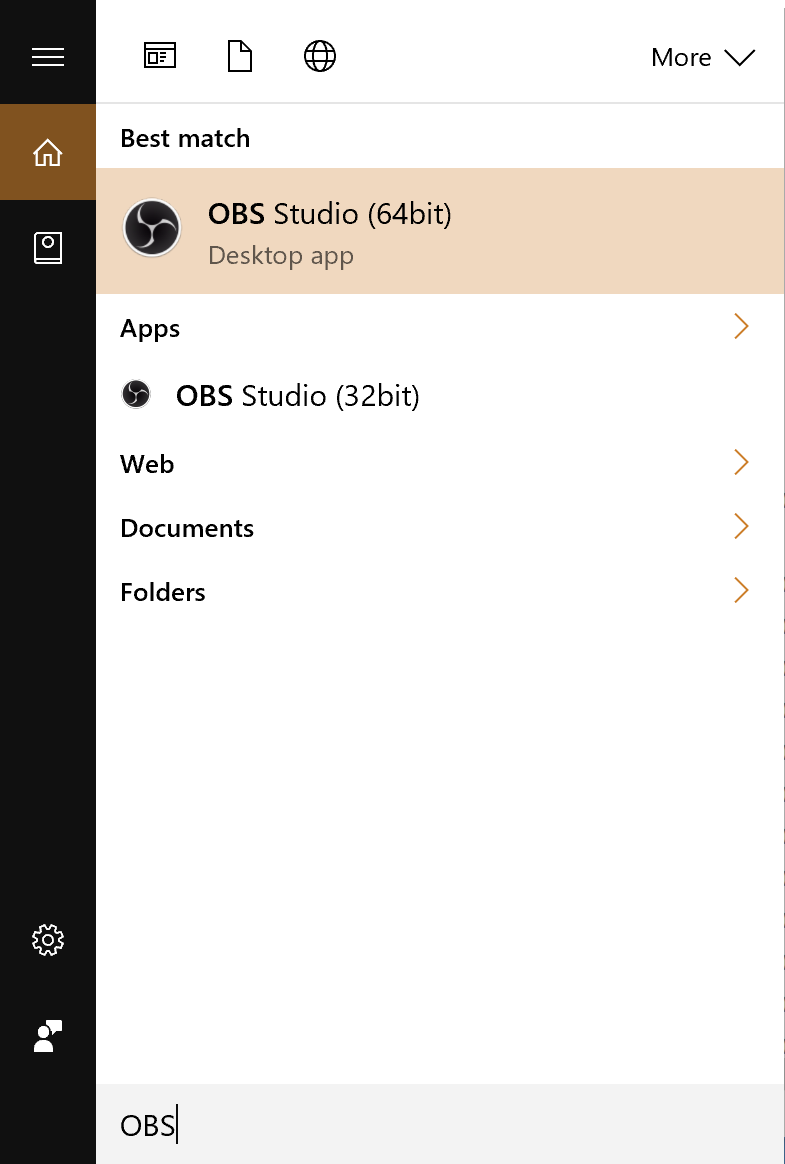Launch OBS Studio (32bit) app result
This screenshot has width=785, height=1164.
pyautogui.click(x=298, y=396)
